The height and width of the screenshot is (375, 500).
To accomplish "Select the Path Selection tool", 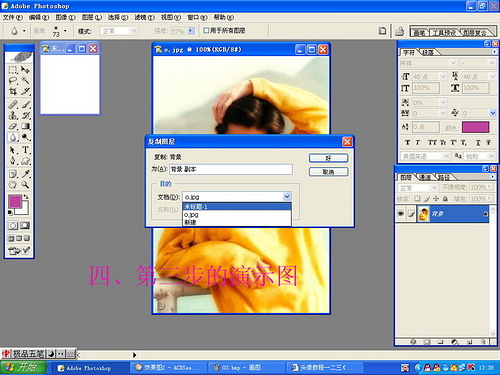I will [x=13, y=150].
